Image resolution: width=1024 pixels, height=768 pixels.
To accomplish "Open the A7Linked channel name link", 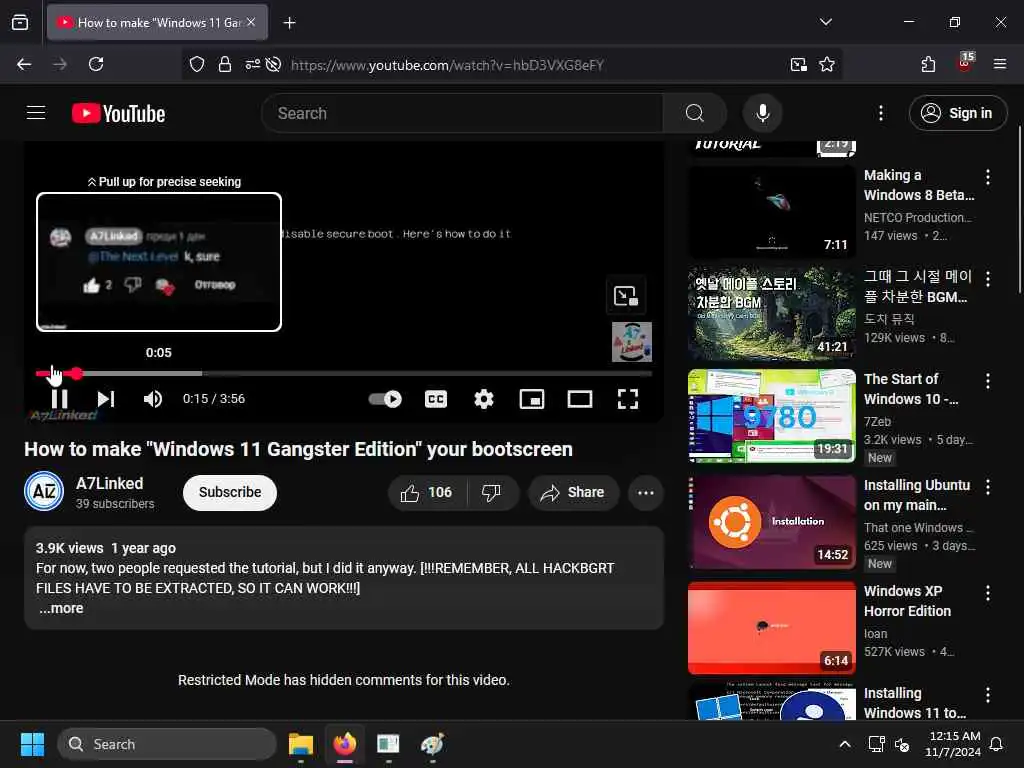I will click(109, 483).
